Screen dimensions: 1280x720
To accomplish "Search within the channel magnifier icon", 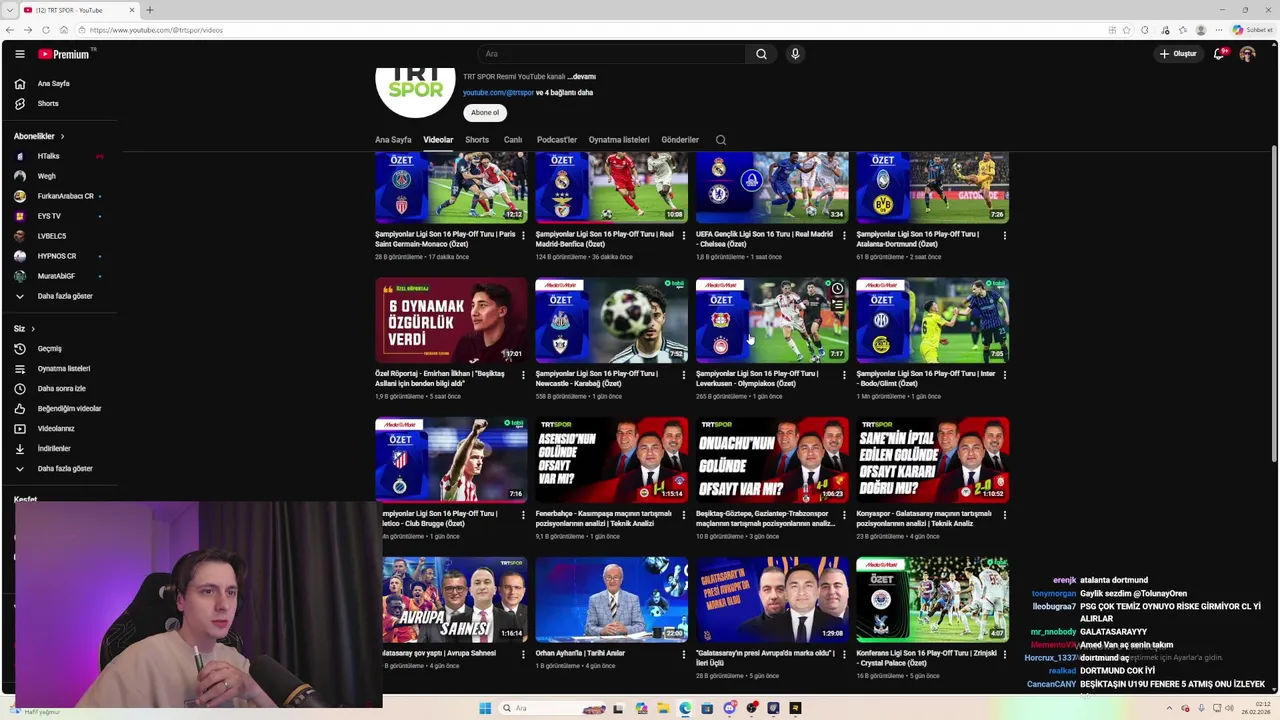I will (x=720, y=140).
